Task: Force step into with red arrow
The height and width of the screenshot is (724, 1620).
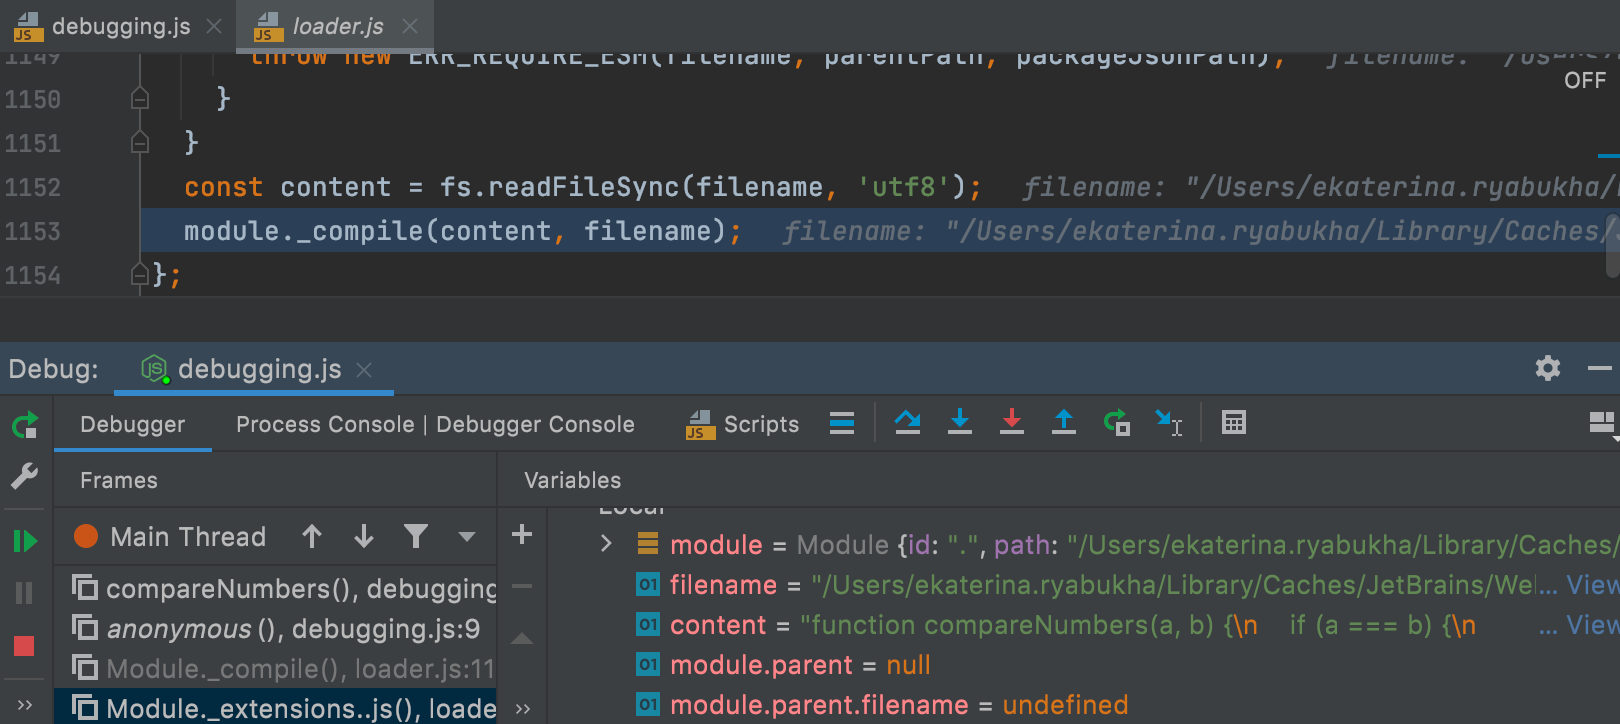Action: click(x=1012, y=423)
